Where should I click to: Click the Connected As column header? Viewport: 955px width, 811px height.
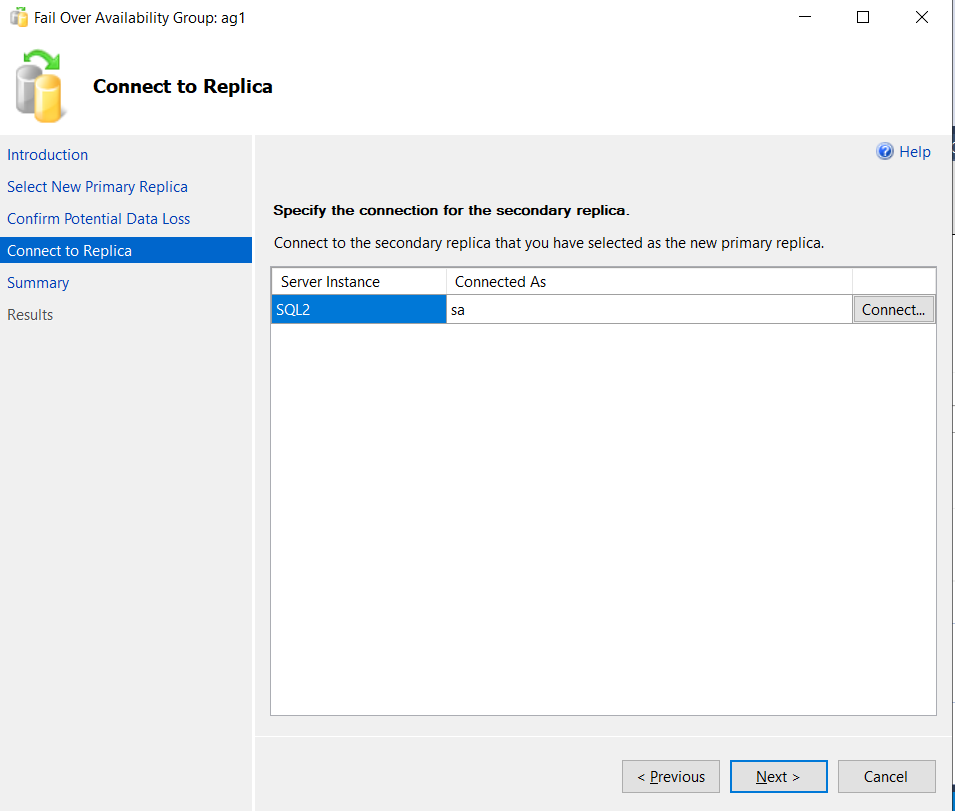649,282
